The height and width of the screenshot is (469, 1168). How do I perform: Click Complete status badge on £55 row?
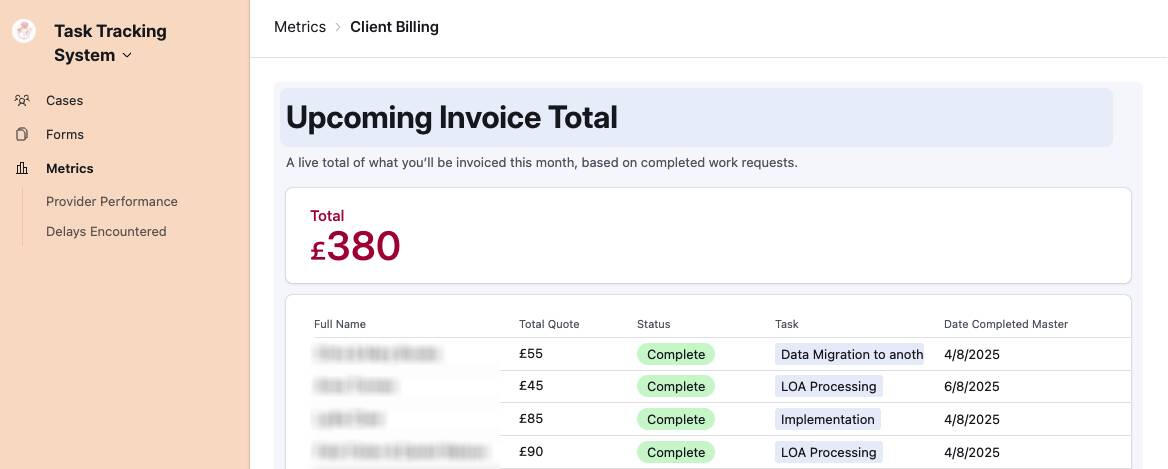(x=676, y=354)
